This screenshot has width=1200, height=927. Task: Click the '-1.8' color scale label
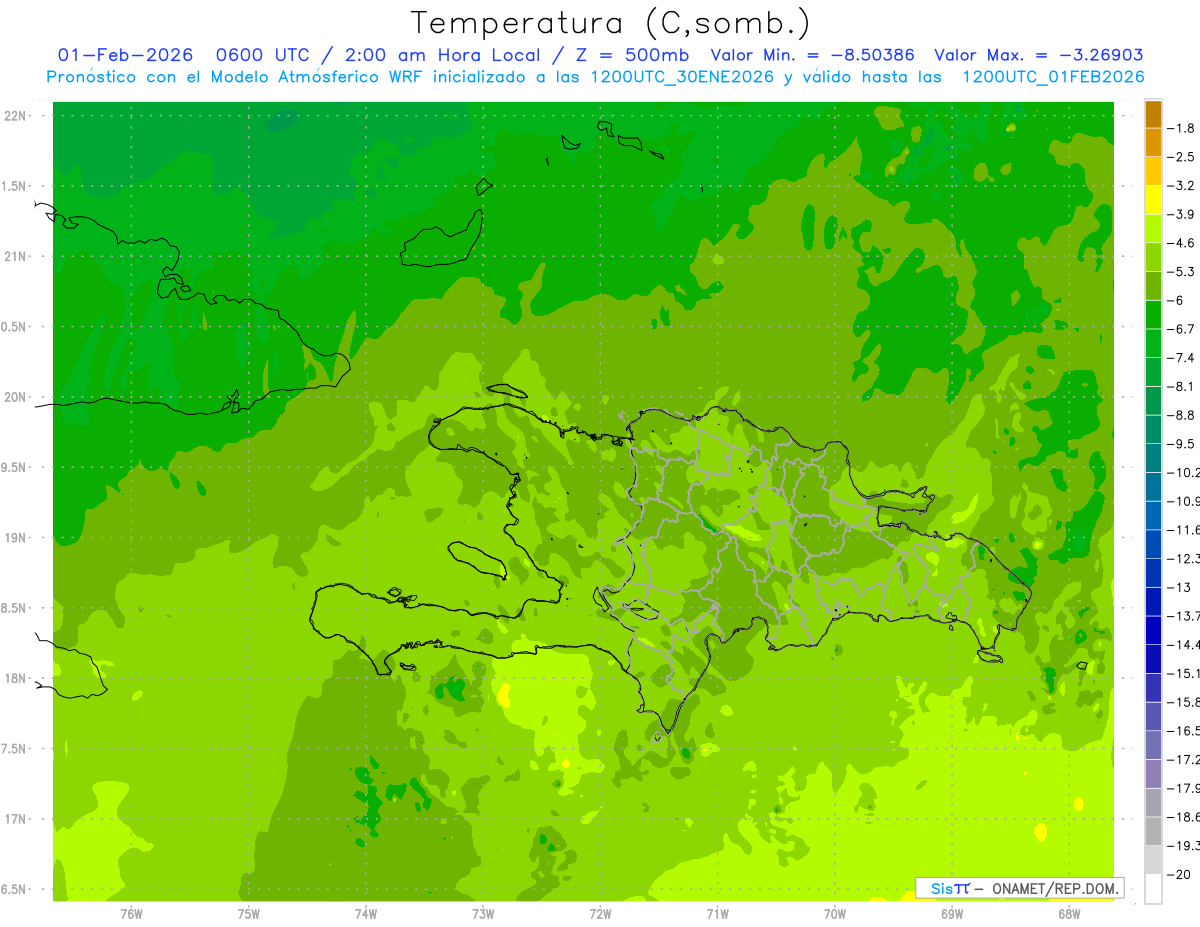pos(1181,128)
